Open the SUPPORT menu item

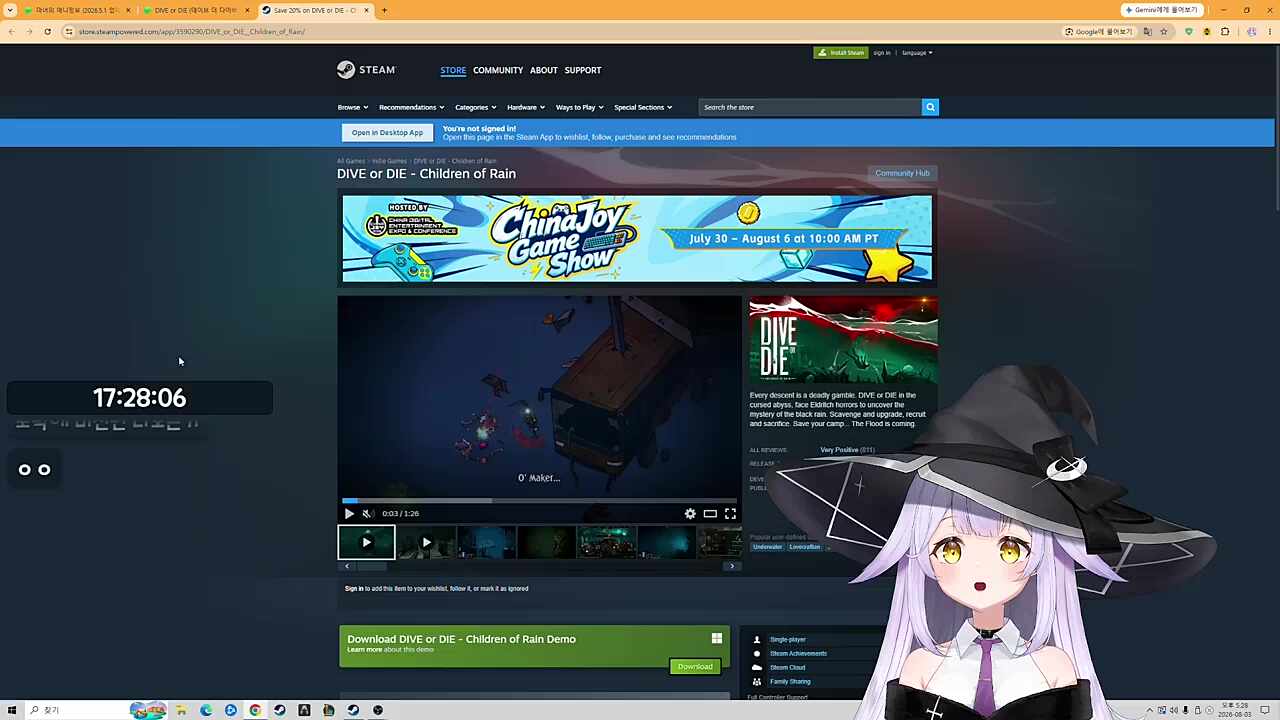click(583, 71)
